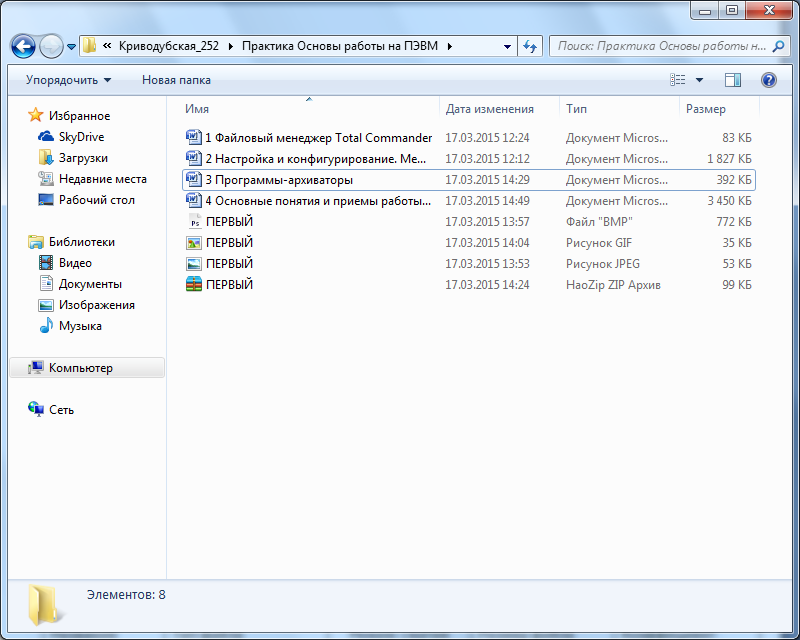800x640 pixels.
Task: Click the Музыка note icon
Action: coord(46,325)
